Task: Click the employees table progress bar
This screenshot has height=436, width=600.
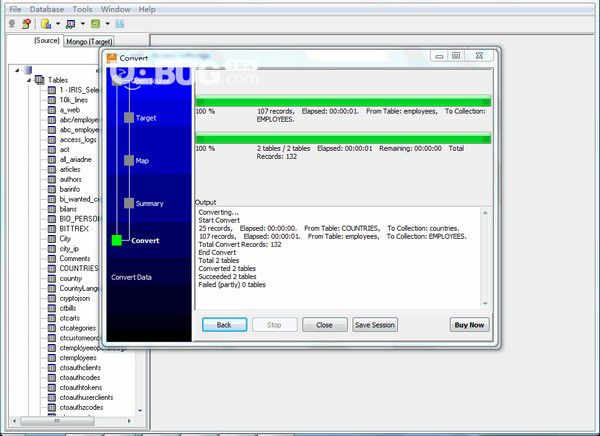Action: pyautogui.click(x=343, y=101)
